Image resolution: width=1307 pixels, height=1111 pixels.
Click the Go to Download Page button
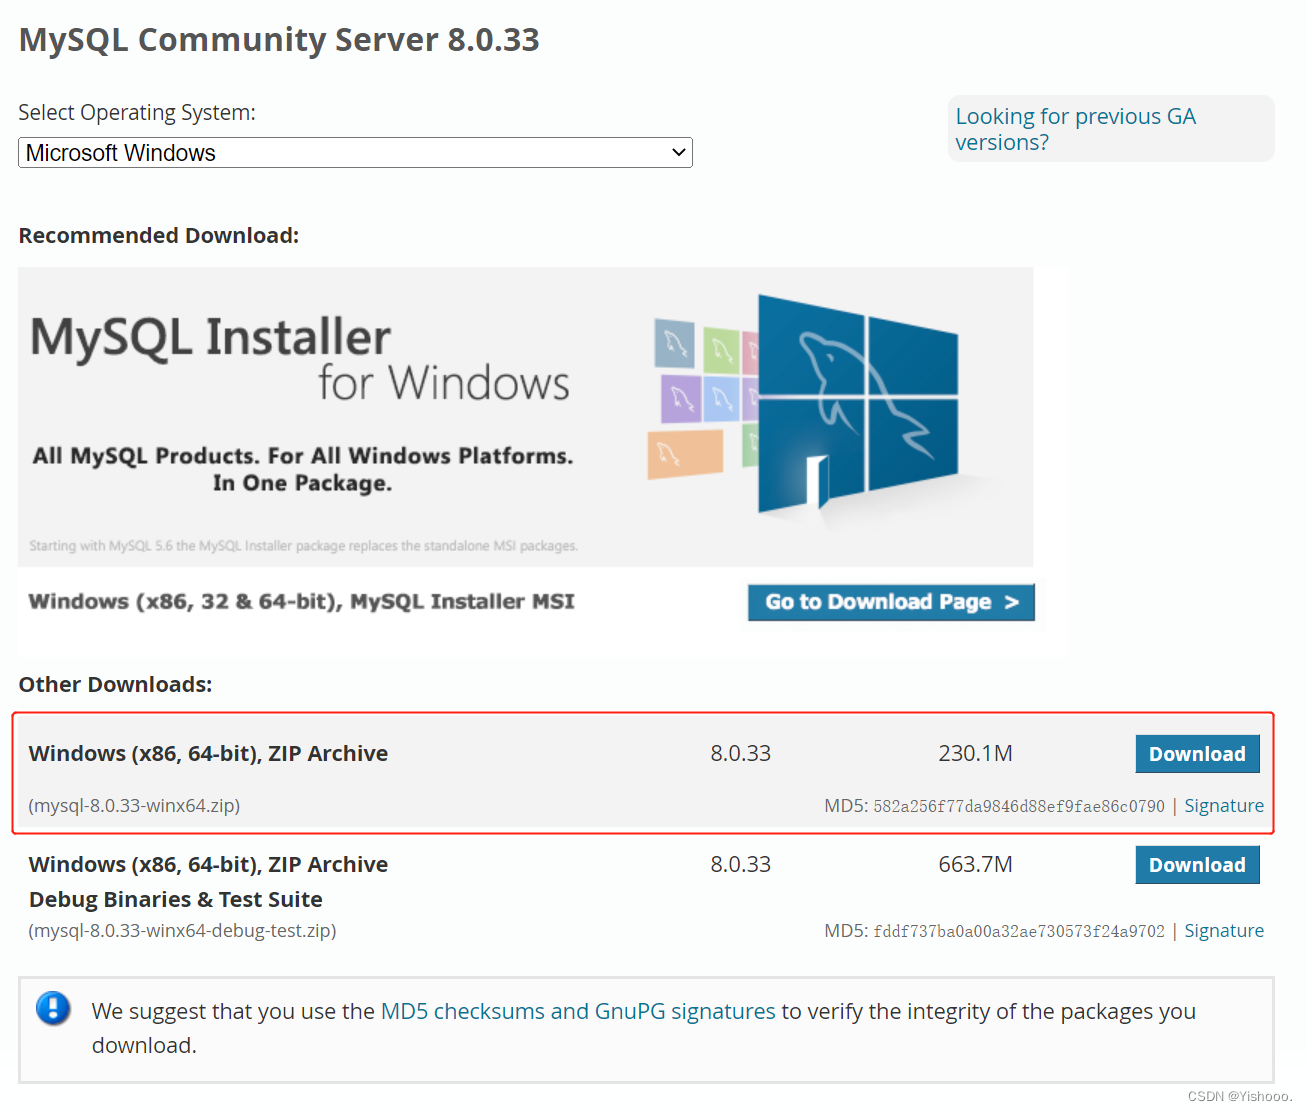point(891,602)
